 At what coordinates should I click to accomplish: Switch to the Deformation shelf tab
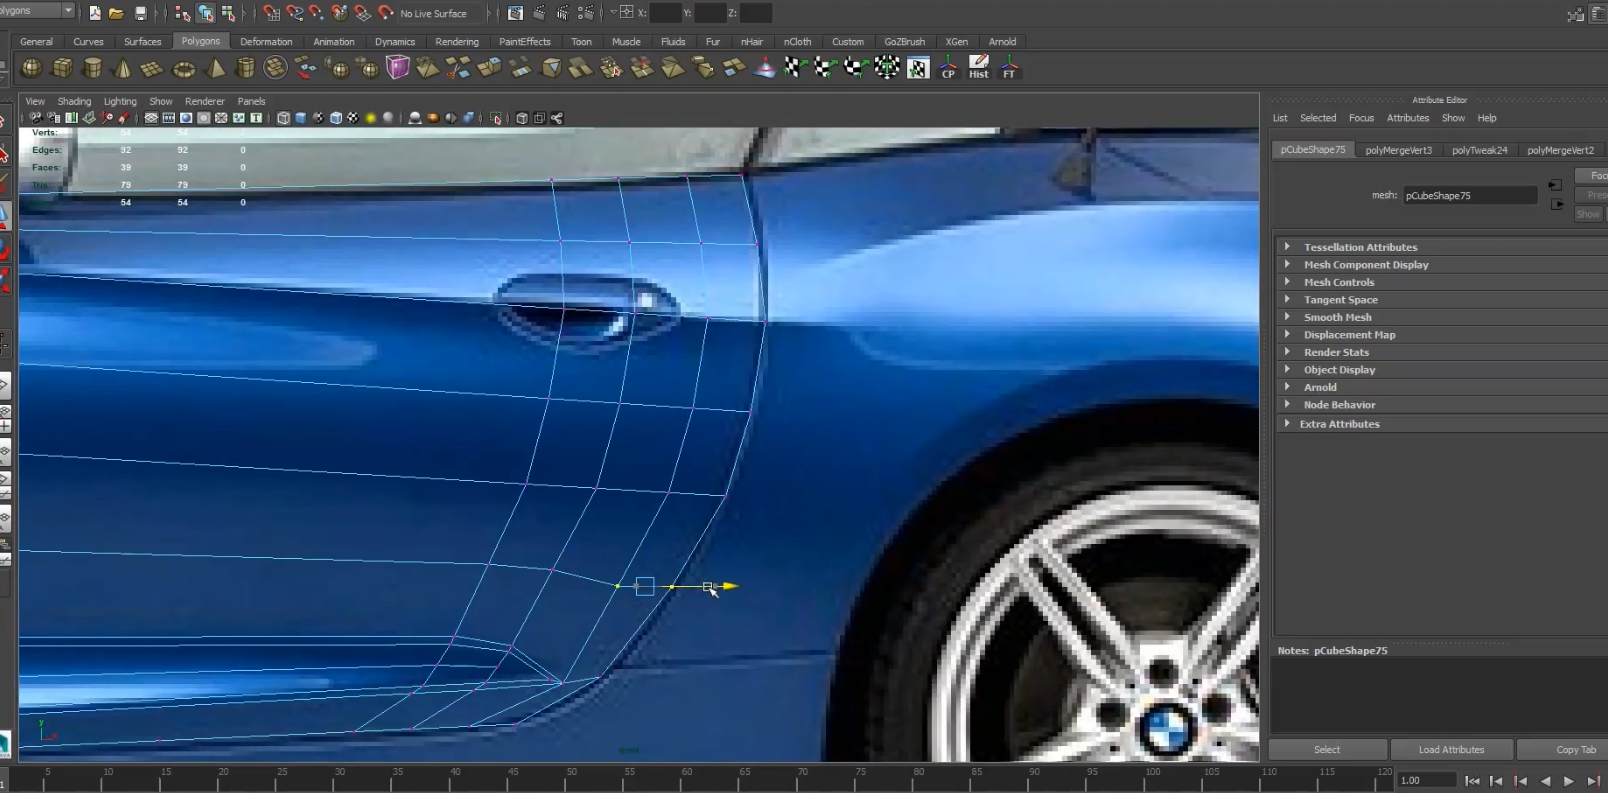266,42
